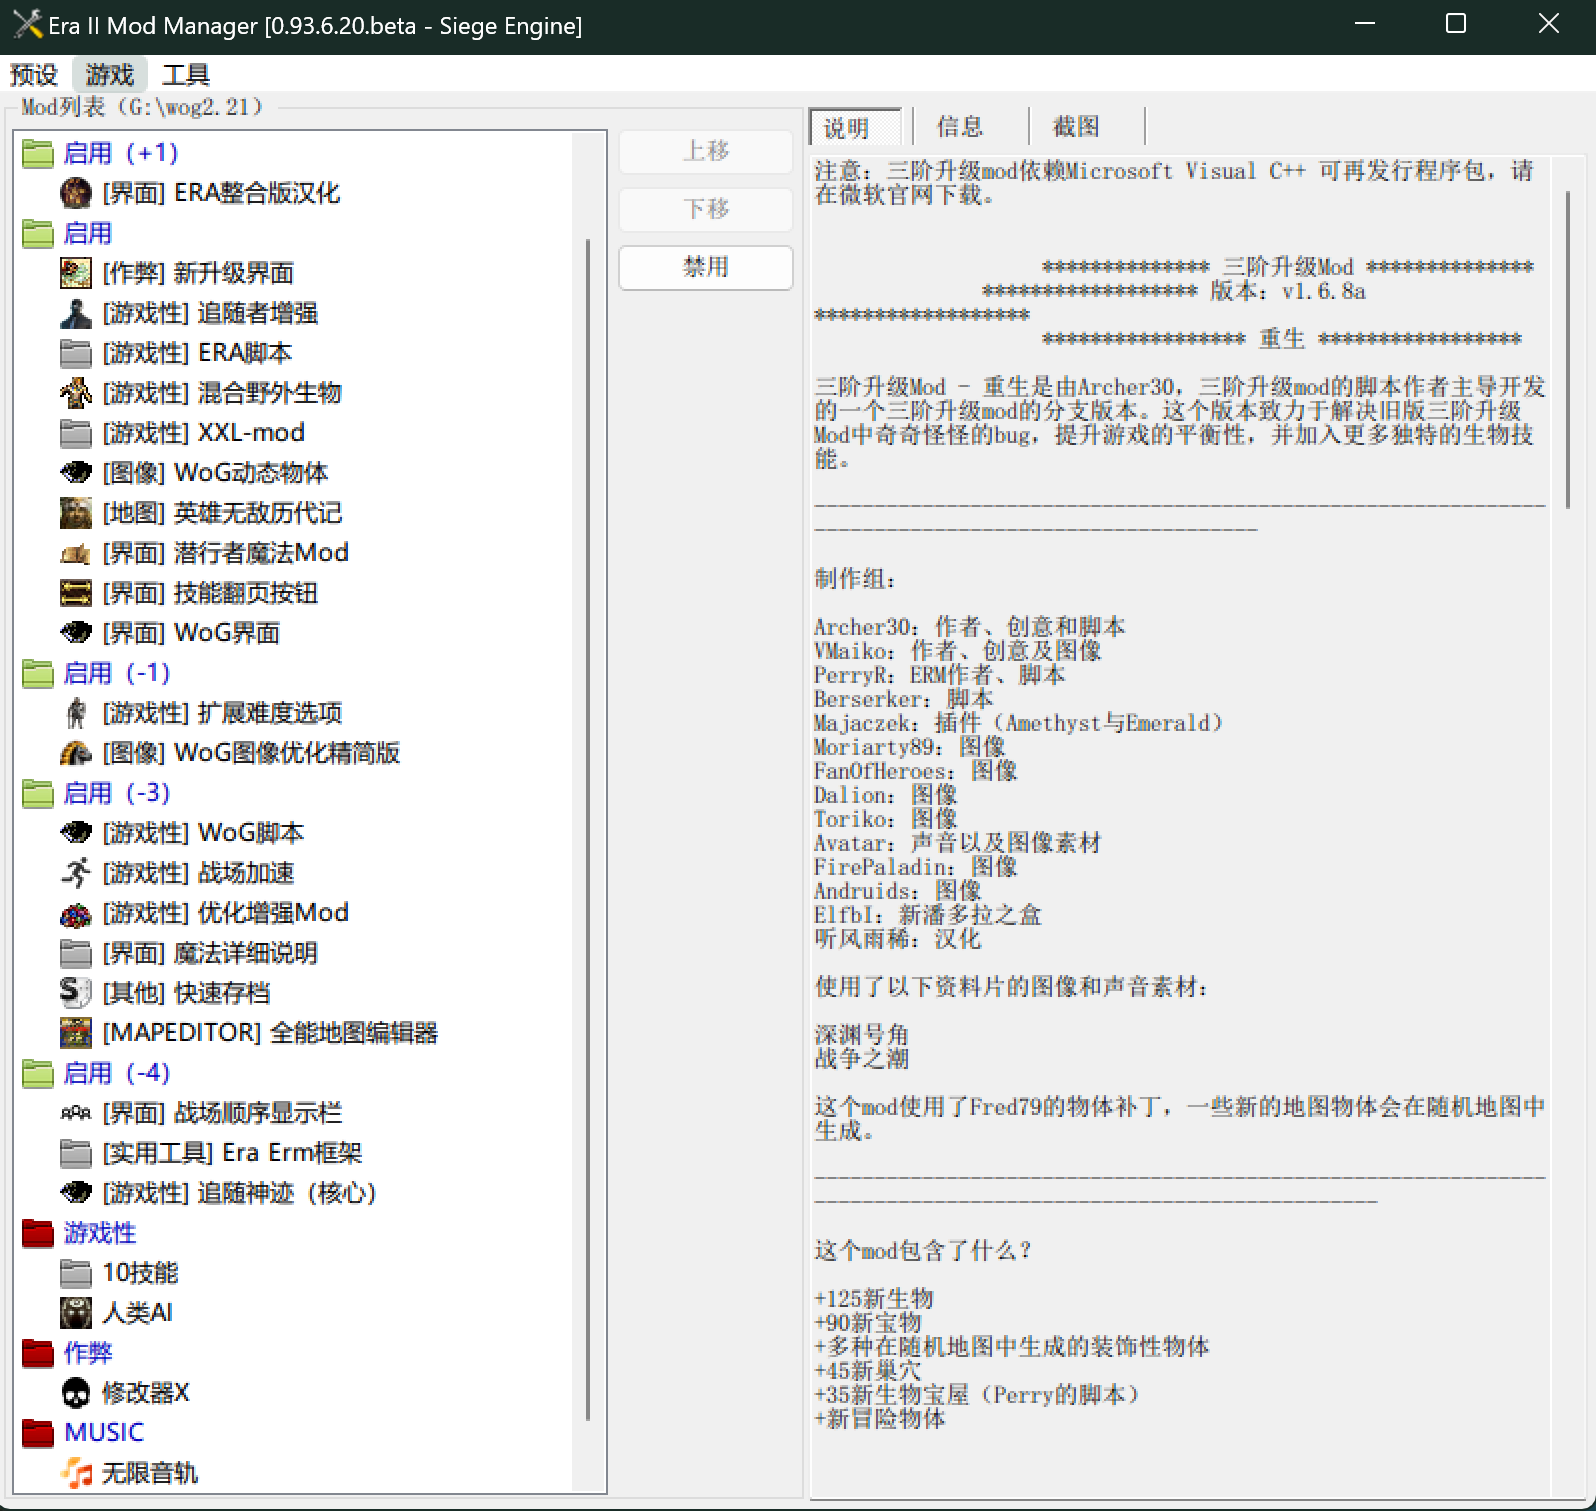Click the 优化增强Mod icon
The height and width of the screenshot is (1511, 1596).
pos(76,913)
